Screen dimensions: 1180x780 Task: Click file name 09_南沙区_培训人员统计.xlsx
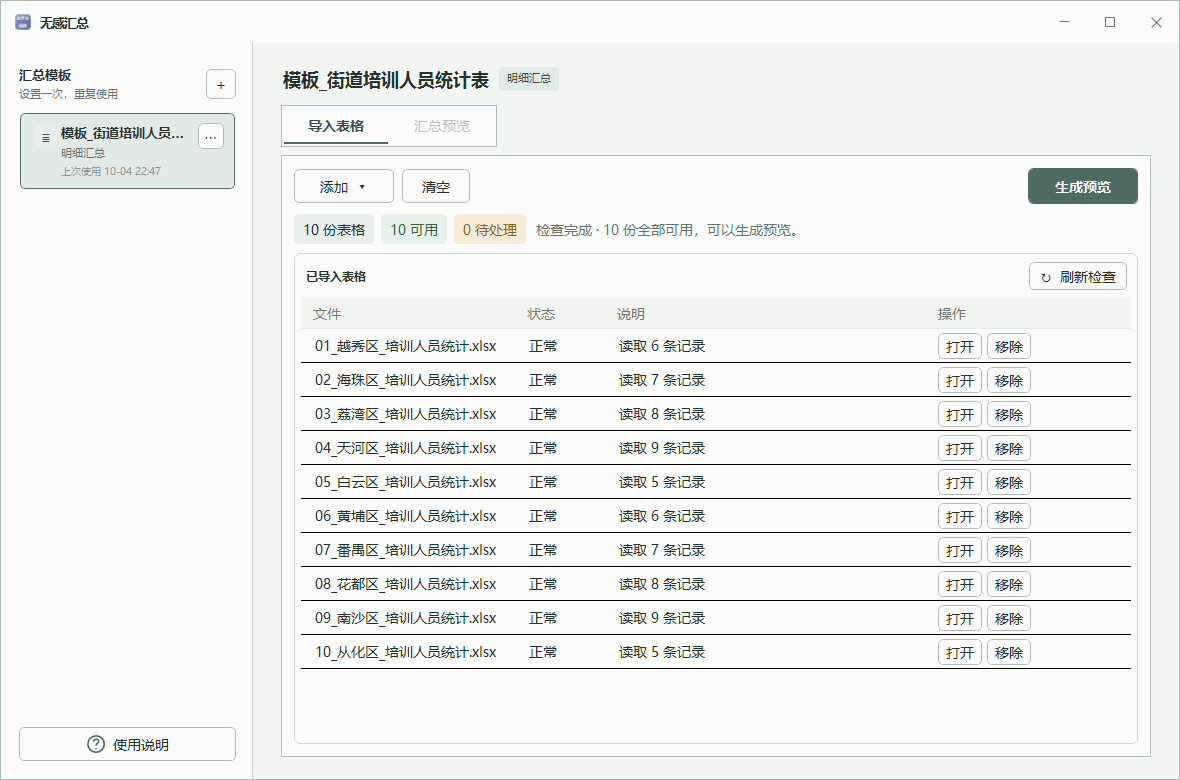click(406, 618)
